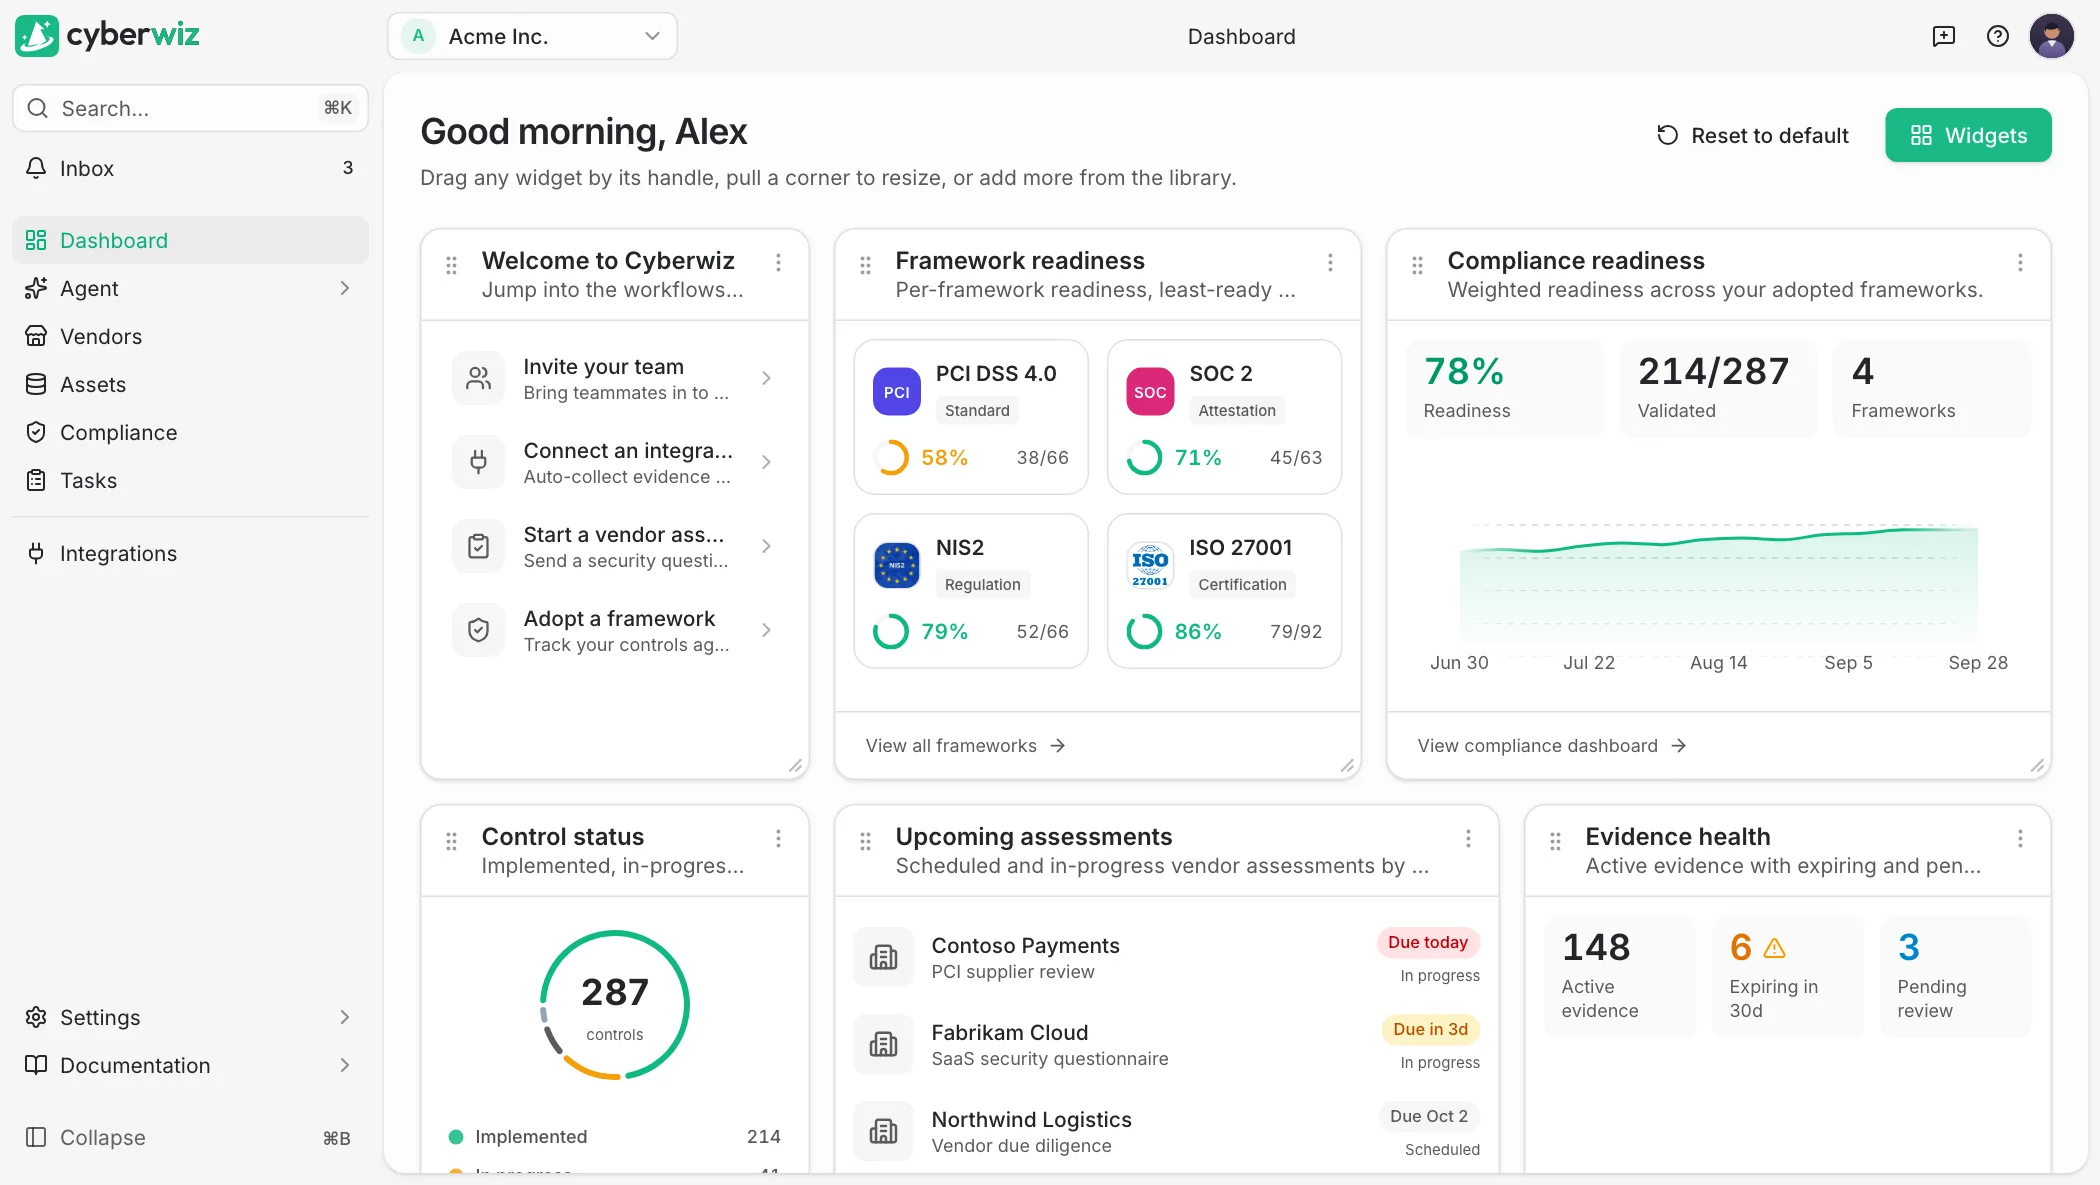Open the Welcome to Cyberwiz widget options menu
Viewport: 2100px width, 1185px height.
778,263
